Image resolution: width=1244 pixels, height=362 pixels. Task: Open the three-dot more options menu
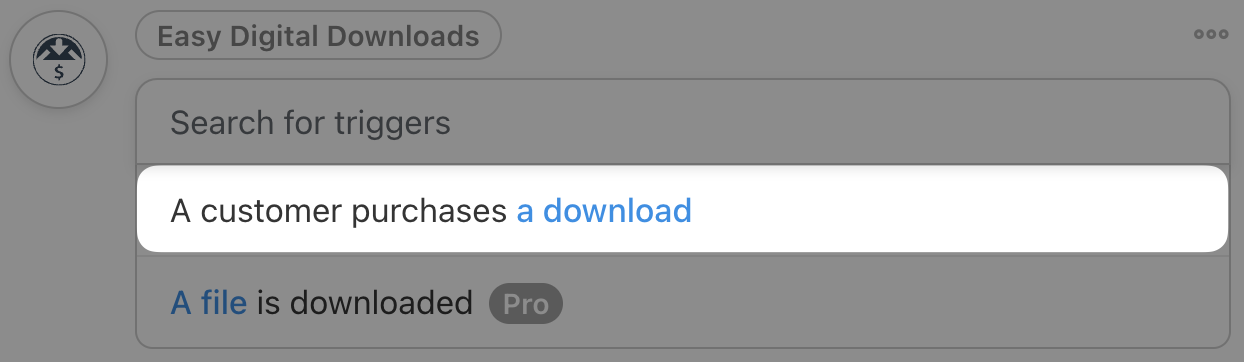coord(1210,34)
